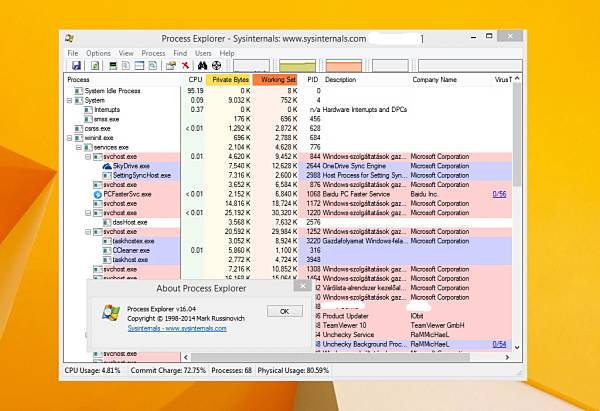Open the View menu
The image size is (600, 411).
tap(126, 53)
